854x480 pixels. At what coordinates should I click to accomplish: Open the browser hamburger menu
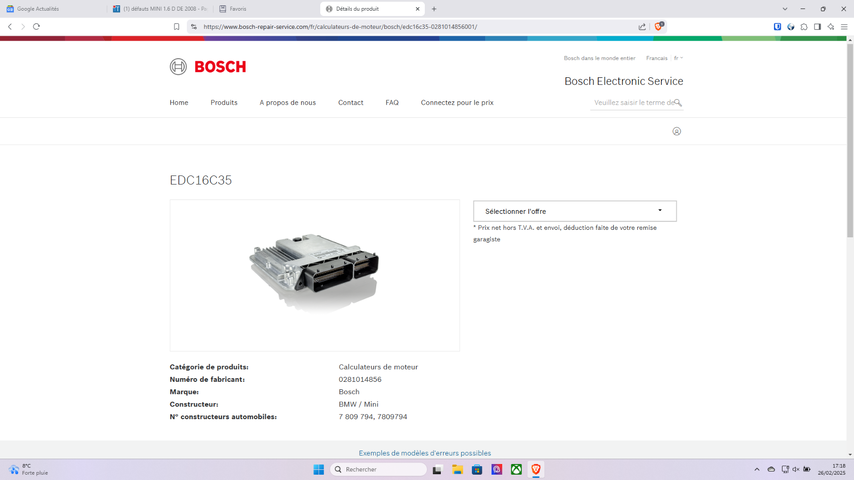[x=844, y=26]
